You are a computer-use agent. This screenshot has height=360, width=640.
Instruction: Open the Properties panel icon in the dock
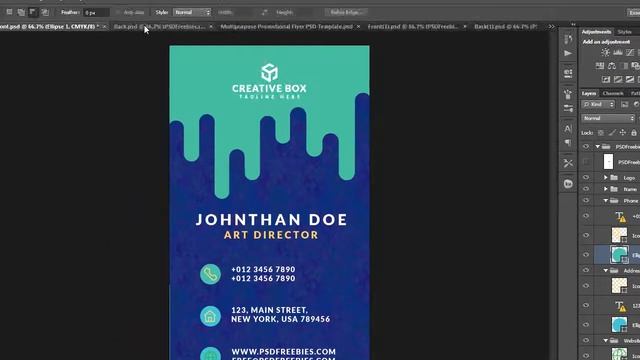(x=568, y=73)
